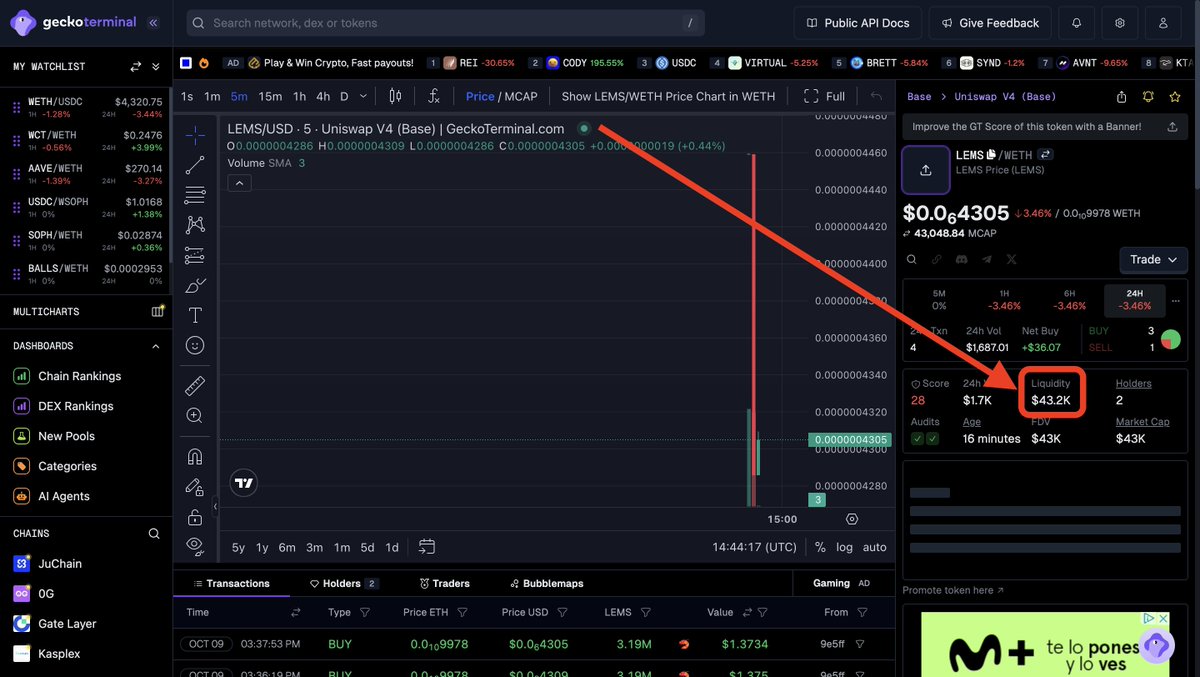Set a price alert for LEMS
Viewport: 1200px width, 677px height.
tap(1148, 97)
